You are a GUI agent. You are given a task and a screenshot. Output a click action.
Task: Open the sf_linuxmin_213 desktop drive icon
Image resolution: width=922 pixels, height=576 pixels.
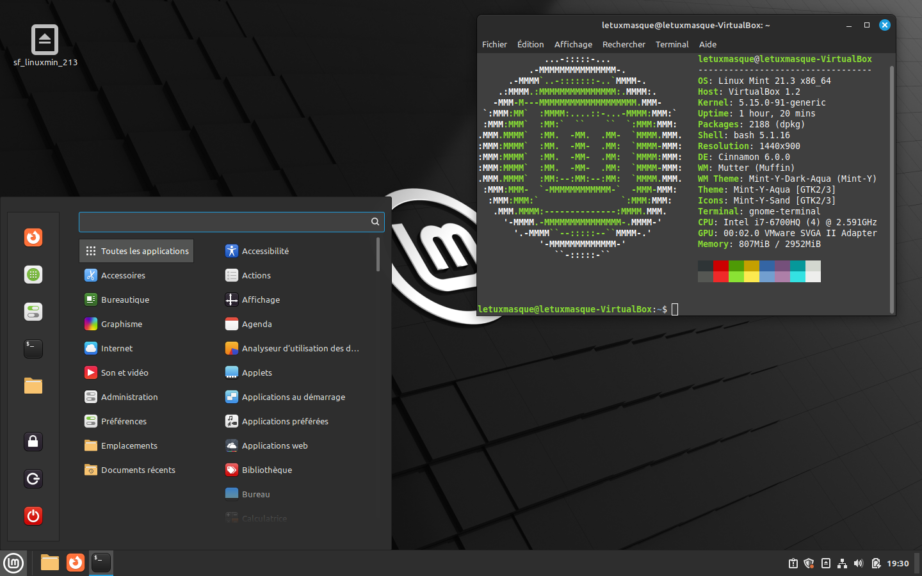pos(45,40)
